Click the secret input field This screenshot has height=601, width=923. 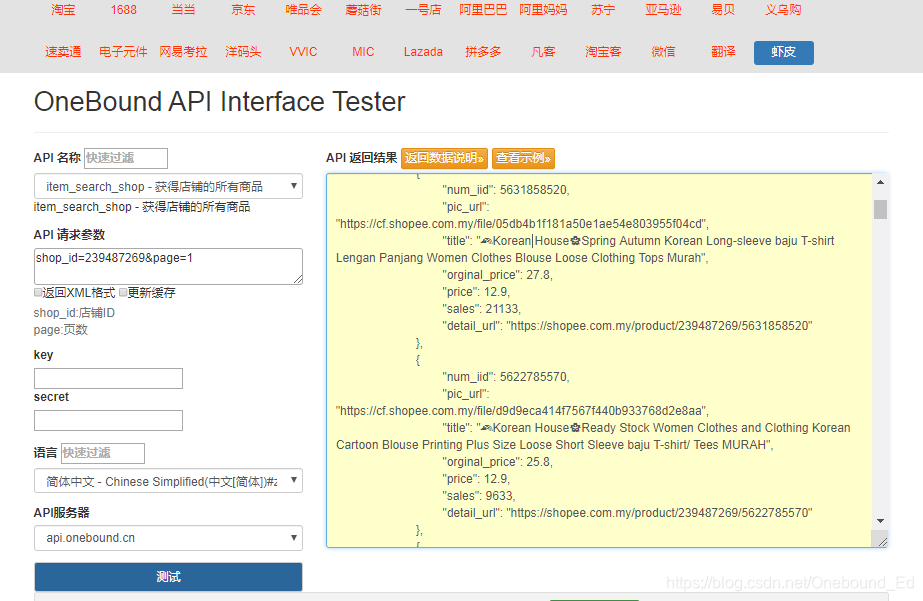tap(108, 420)
